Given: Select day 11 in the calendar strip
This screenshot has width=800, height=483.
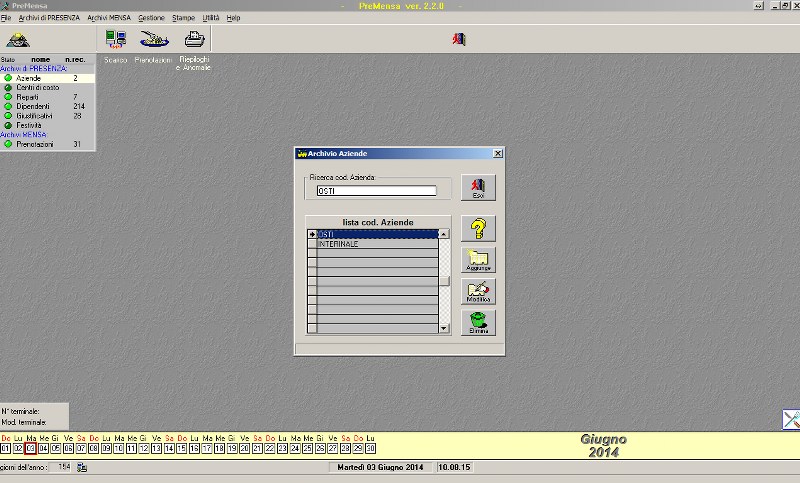Looking at the screenshot, I should 131,448.
